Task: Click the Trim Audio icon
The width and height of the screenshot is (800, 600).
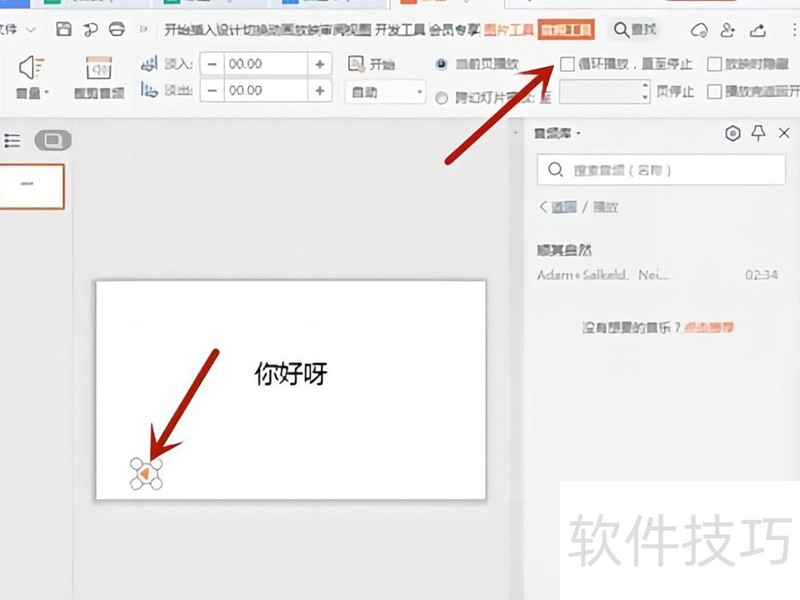Action: point(99,68)
